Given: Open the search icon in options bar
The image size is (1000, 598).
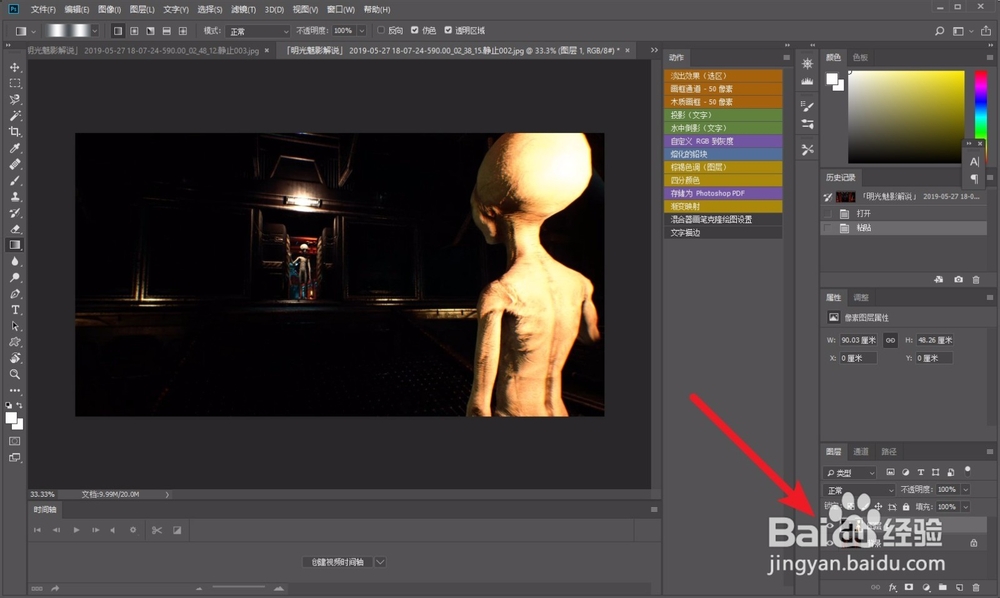Looking at the screenshot, I should pos(939,31).
